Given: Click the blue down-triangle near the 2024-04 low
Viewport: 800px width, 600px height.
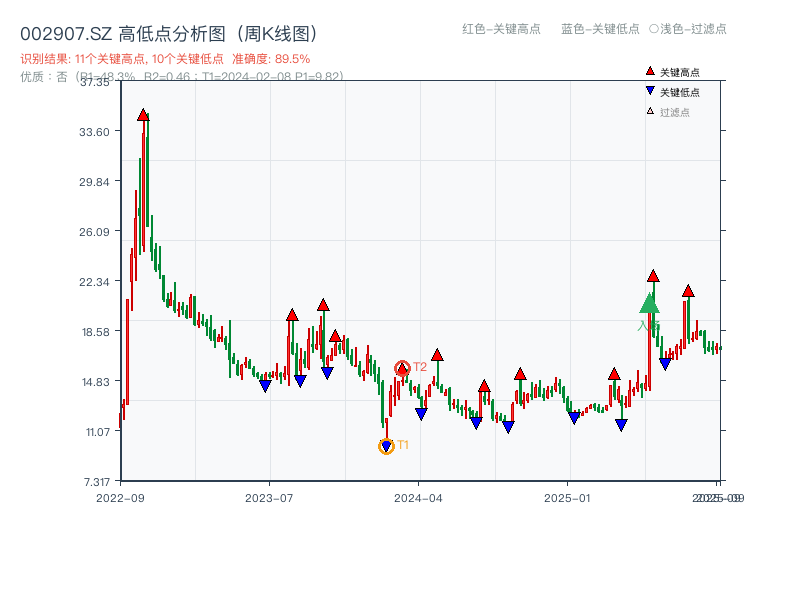Looking at the screenshot, I should pyautogui.click(x=421, y=412).
